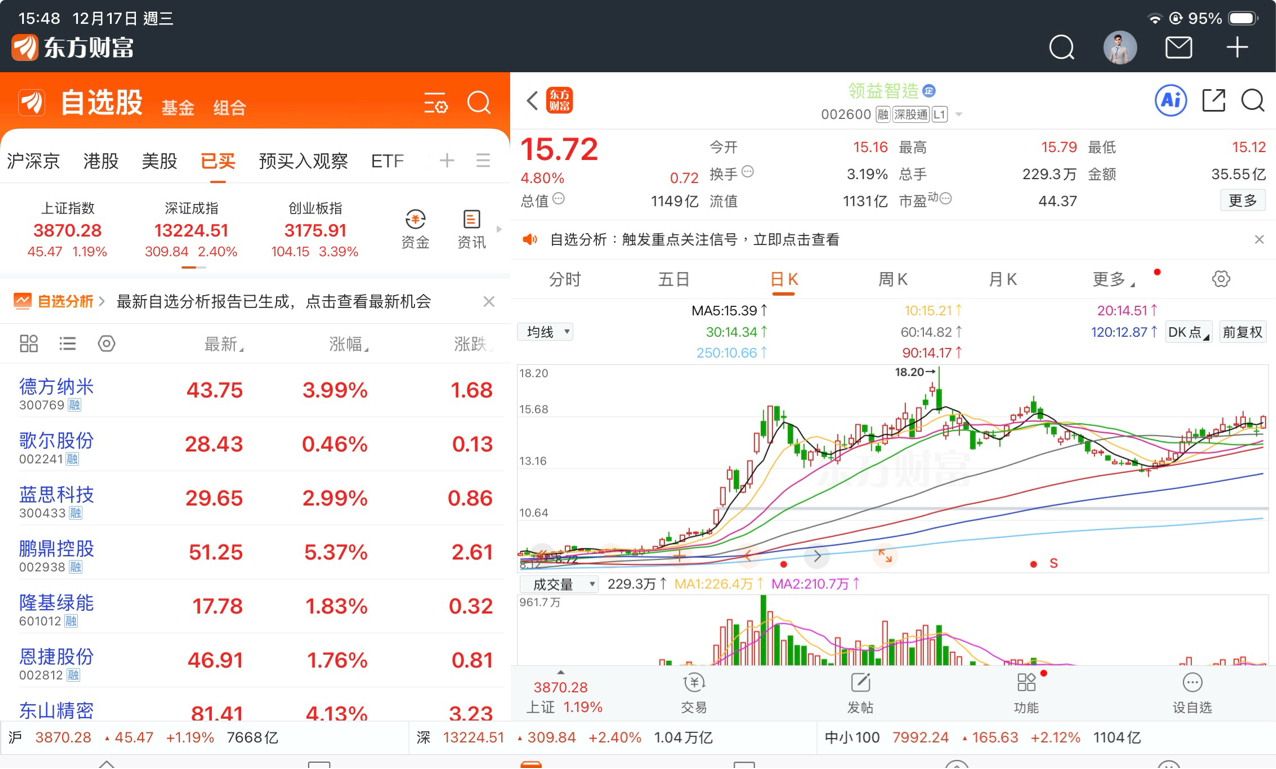Select the 美股 tab
Image resolution: width=1276 pixels, height=769 pixels.
tap(159, 161)
